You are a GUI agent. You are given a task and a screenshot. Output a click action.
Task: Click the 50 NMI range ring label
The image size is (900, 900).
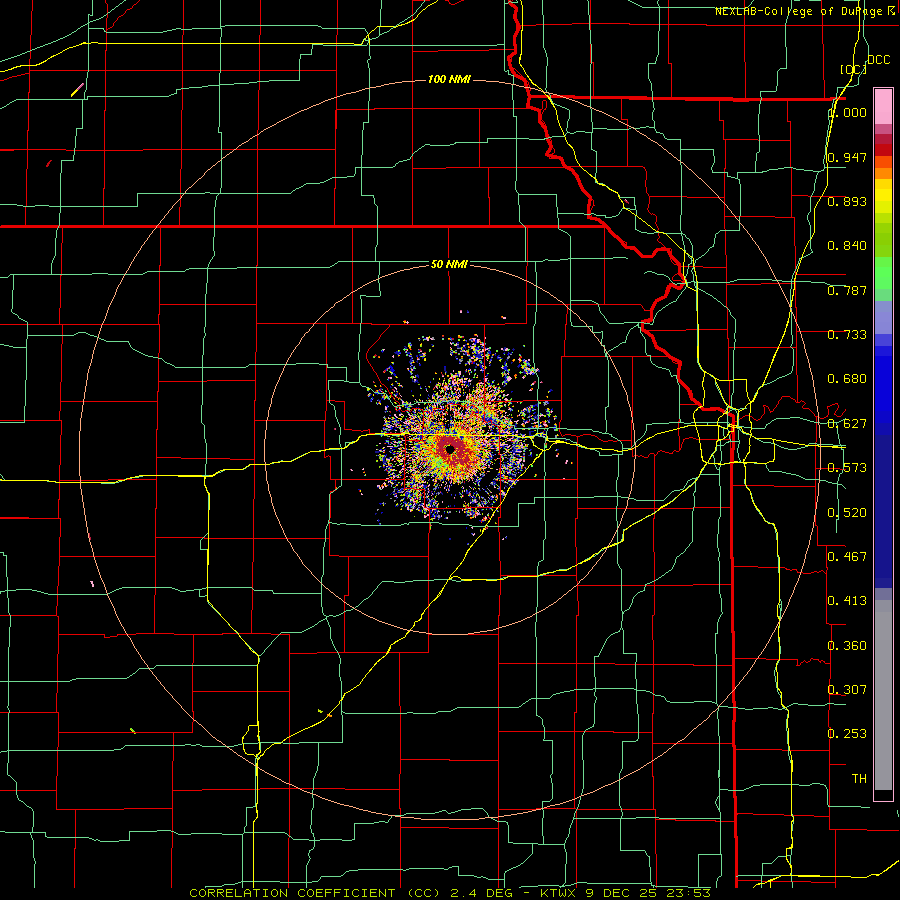tap(449, 265)
